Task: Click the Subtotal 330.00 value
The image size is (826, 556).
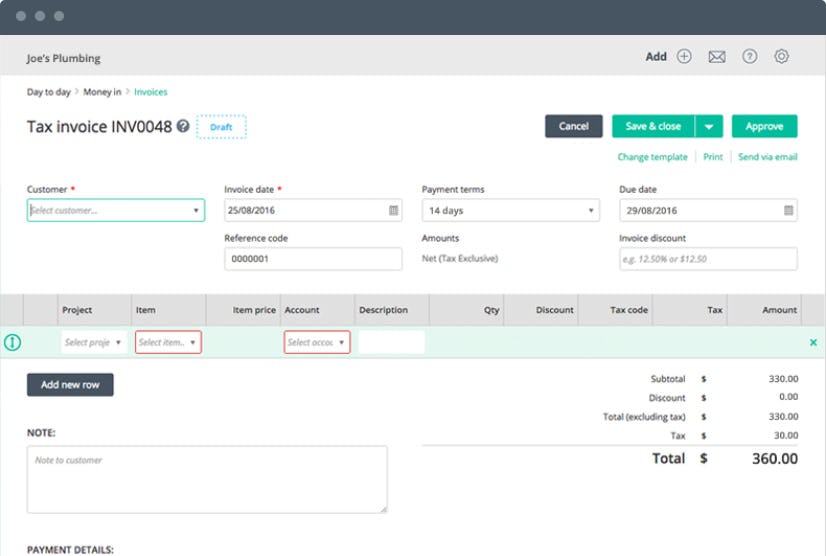Action: point(783,378)
